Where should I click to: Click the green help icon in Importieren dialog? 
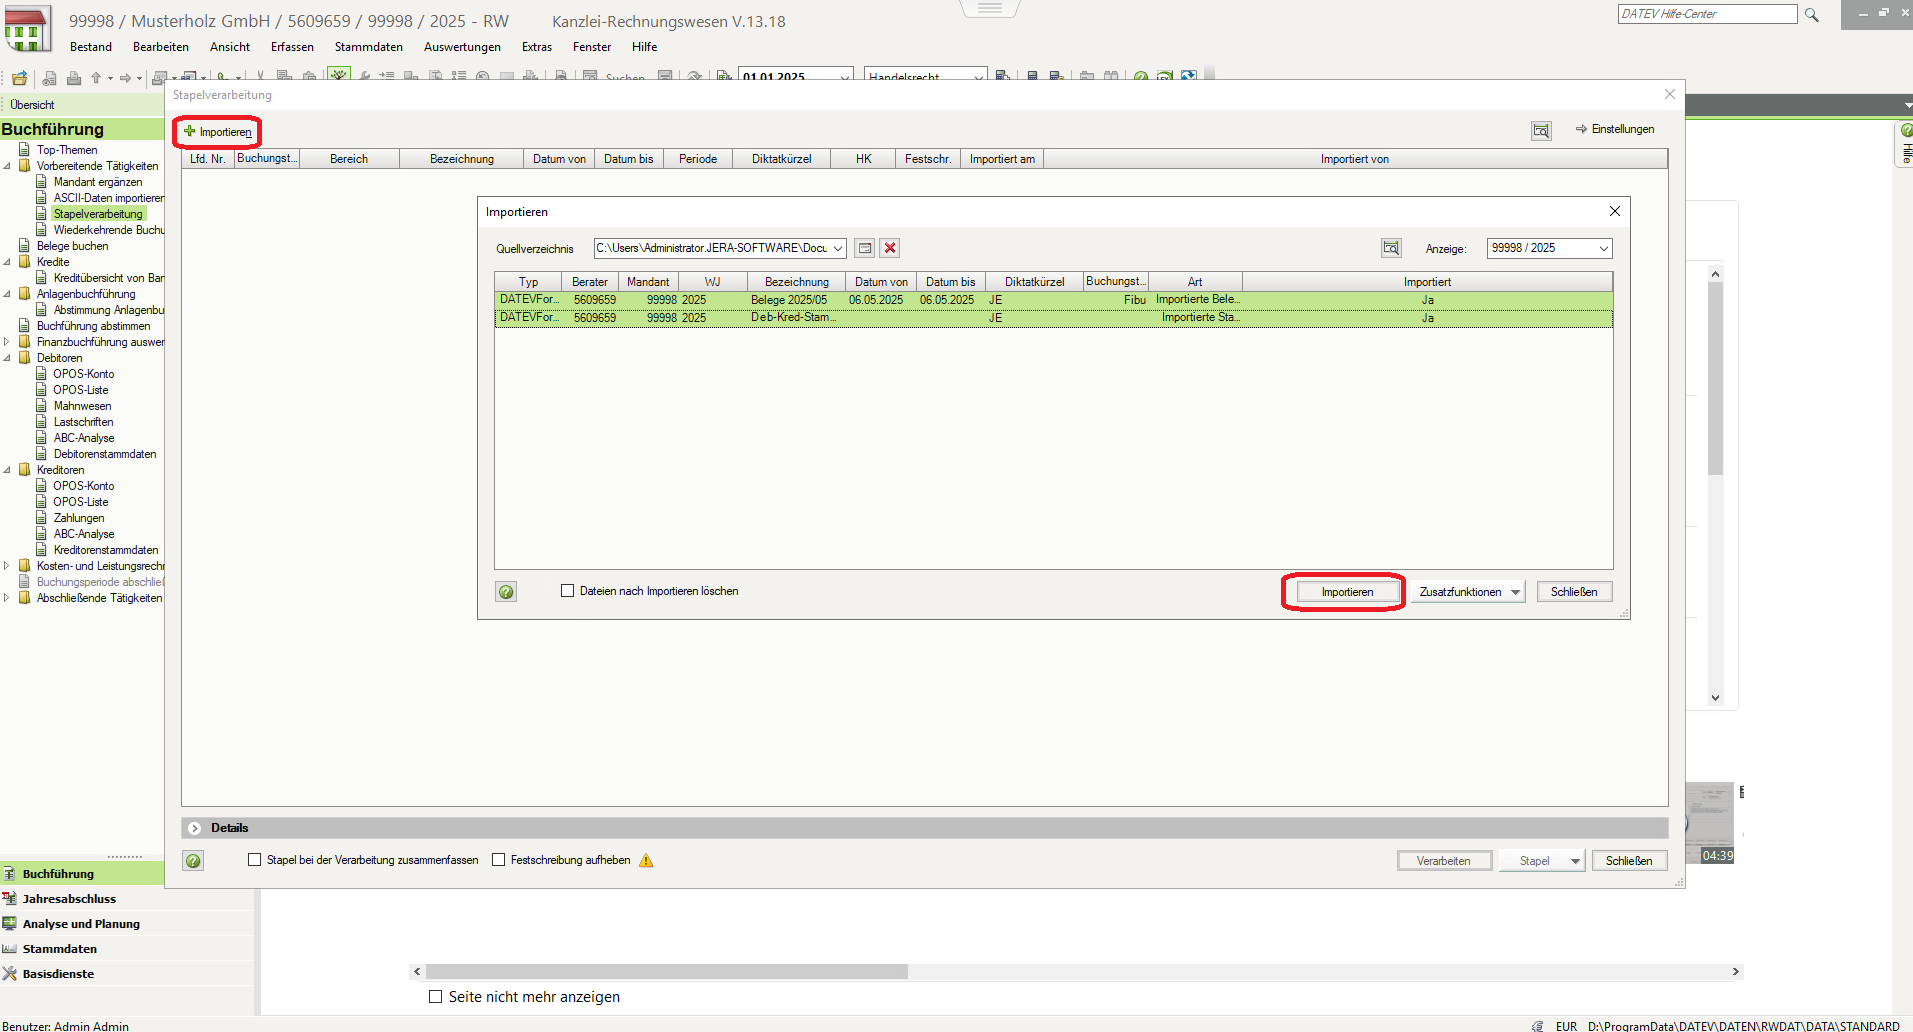pyautogui.click(x=507, y=592)
